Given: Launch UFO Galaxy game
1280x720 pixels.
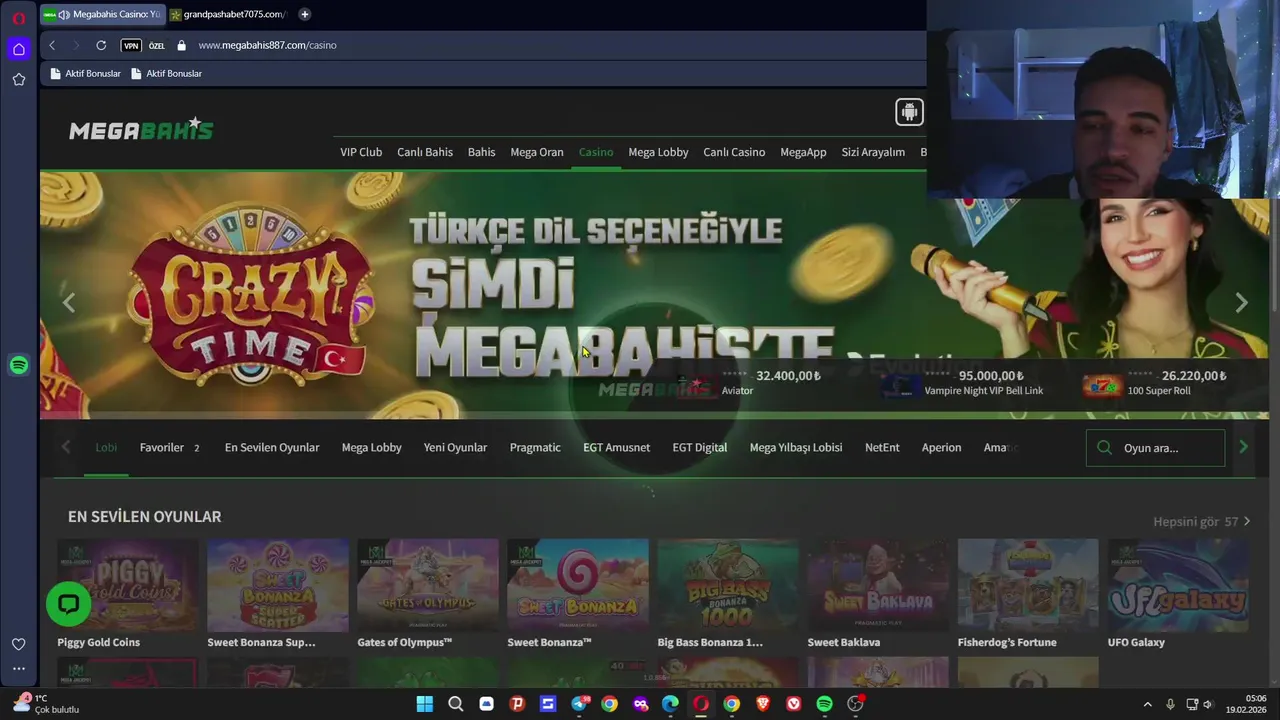Looking at the screenshot, I should (1178, 586).
